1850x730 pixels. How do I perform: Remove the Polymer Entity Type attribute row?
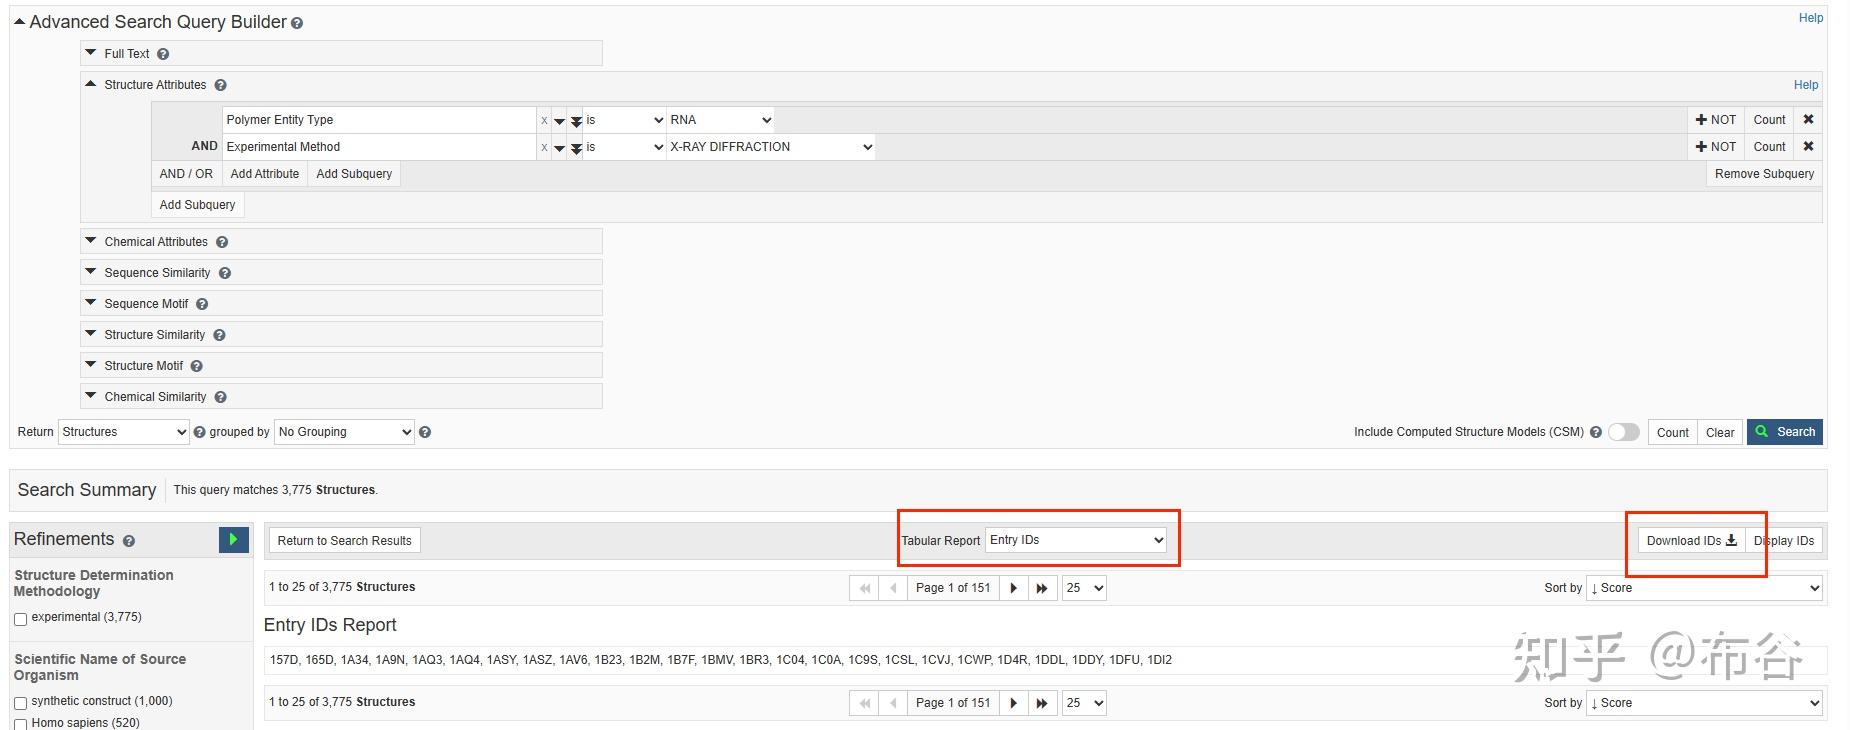[x=1808, y=120]
